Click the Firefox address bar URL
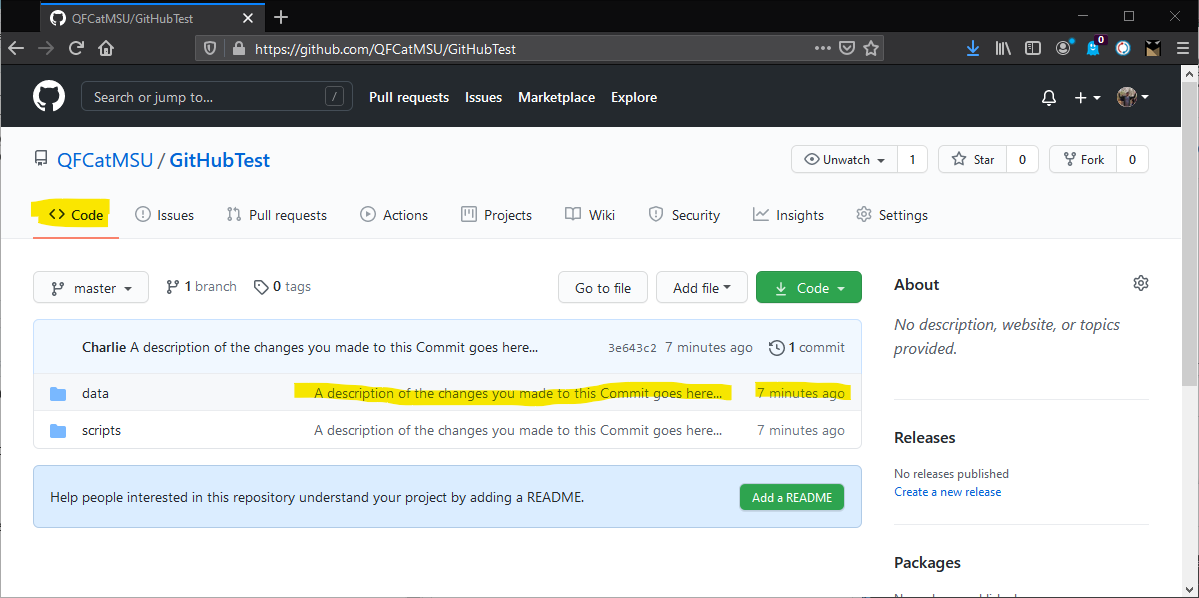1199x598 pixels. [x=385, y=49]
